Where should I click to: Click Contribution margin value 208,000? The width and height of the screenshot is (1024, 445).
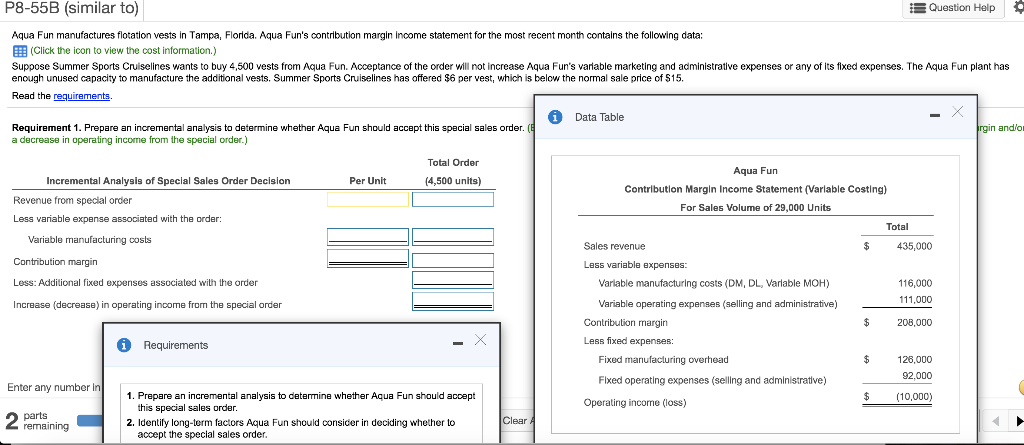click(x=914, y=322)
